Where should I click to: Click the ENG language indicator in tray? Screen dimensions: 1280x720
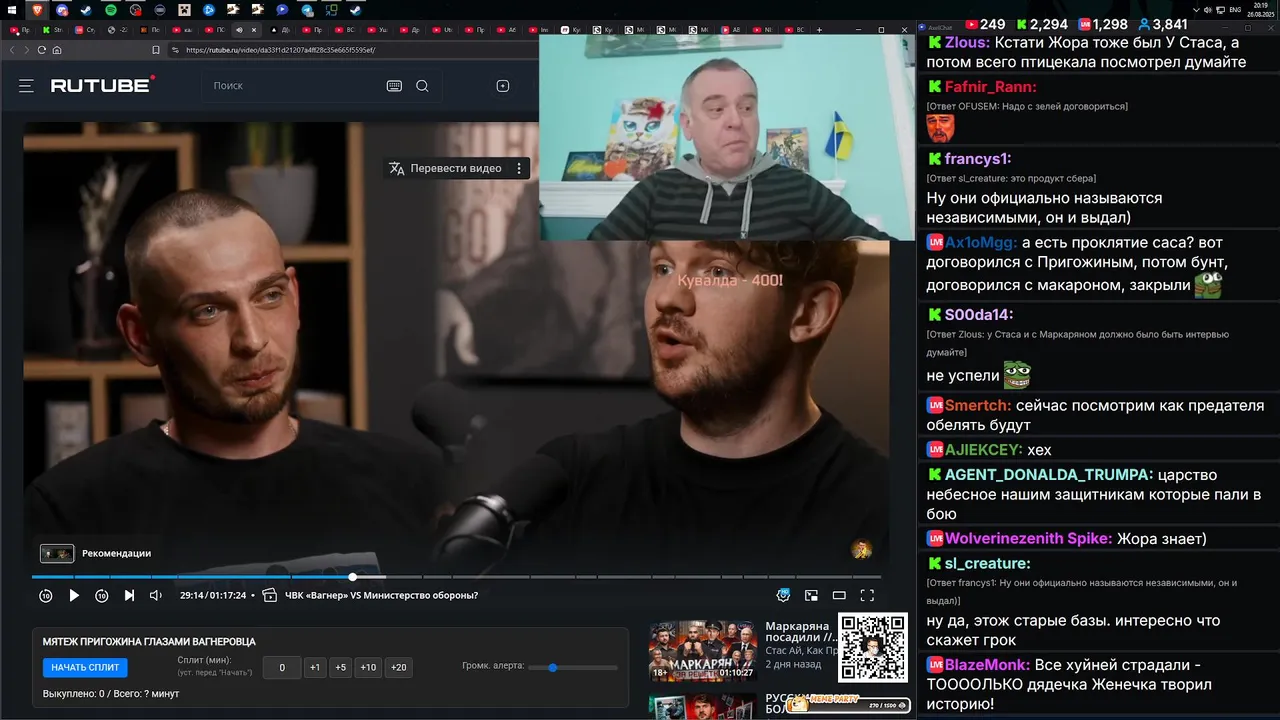coord(1235,10)
